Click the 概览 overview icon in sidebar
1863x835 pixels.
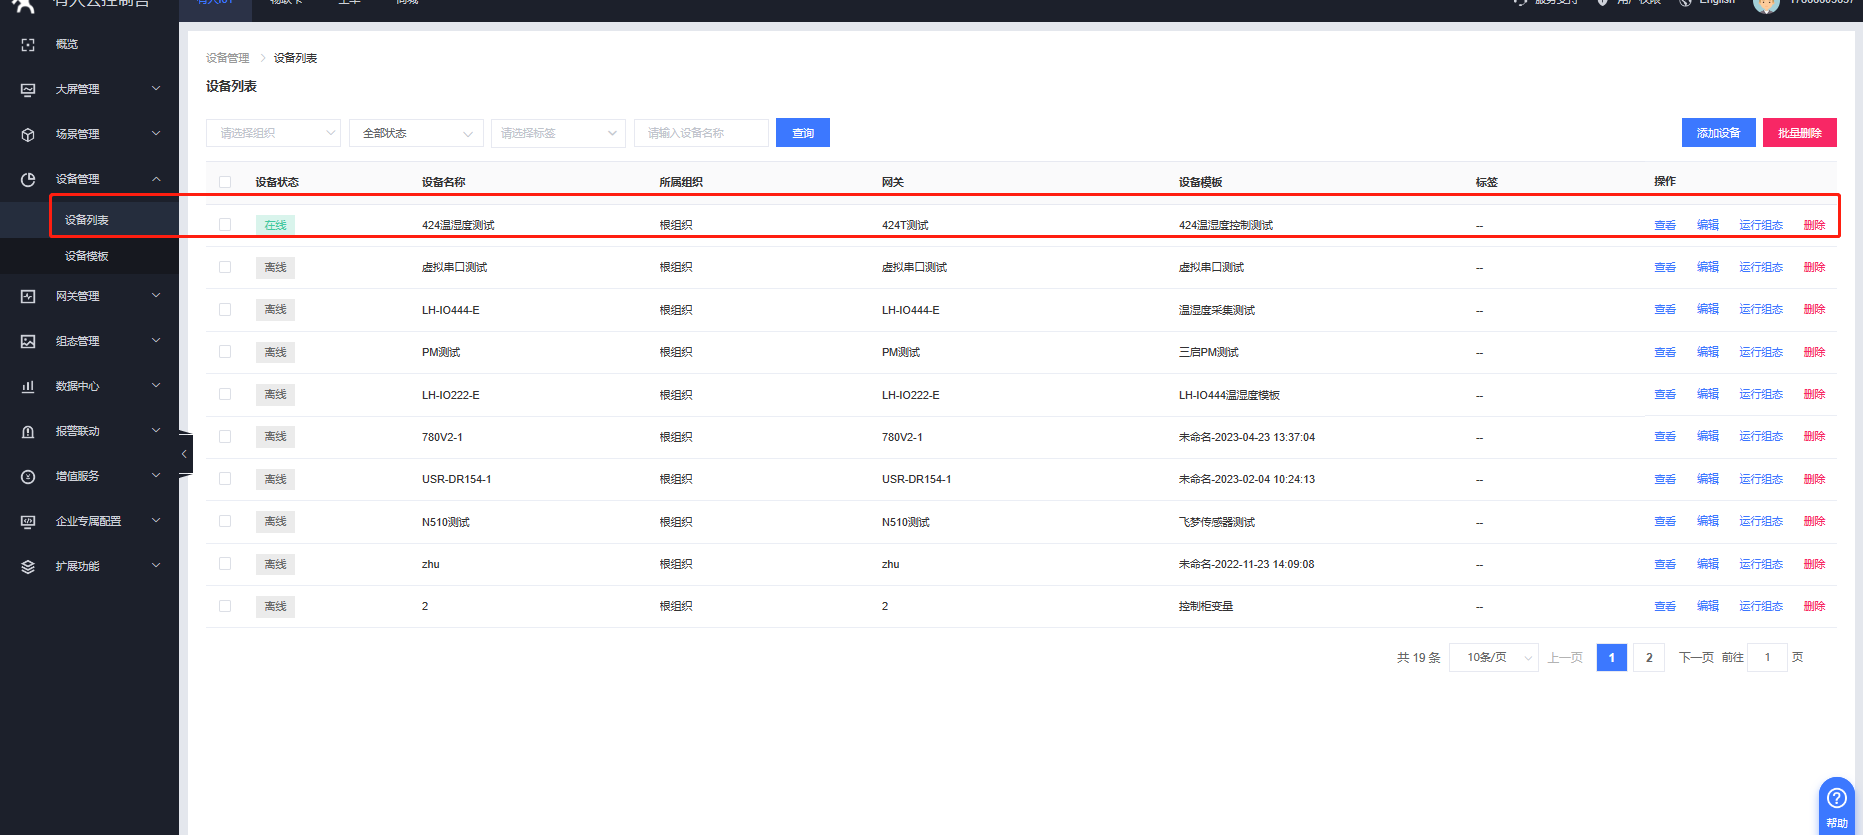tap(28, 45)
